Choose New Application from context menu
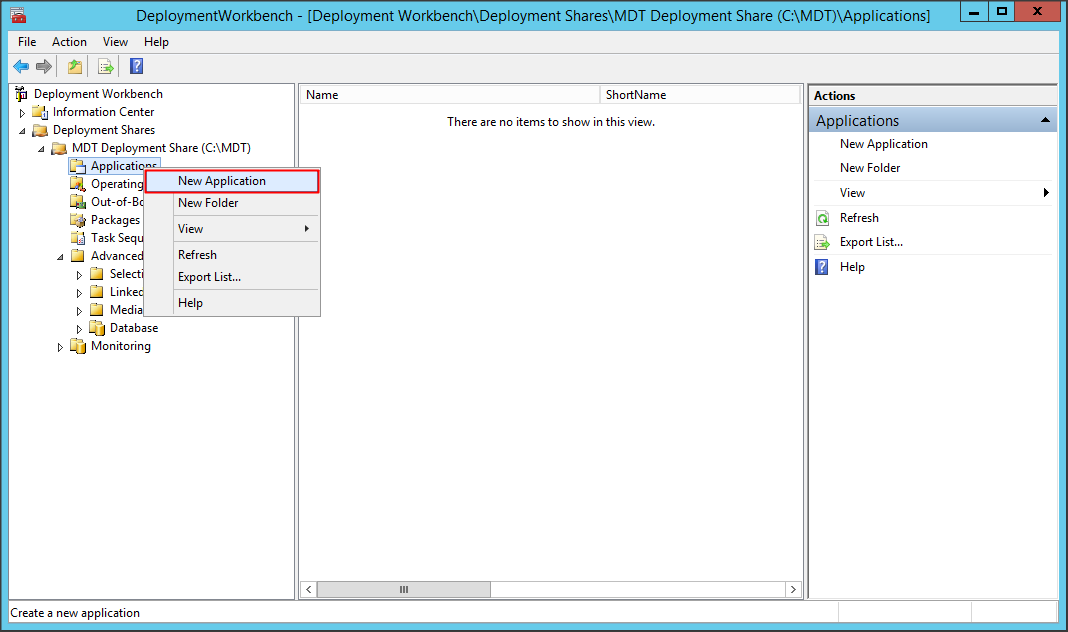1068x632 pixels. coord(221,181)
